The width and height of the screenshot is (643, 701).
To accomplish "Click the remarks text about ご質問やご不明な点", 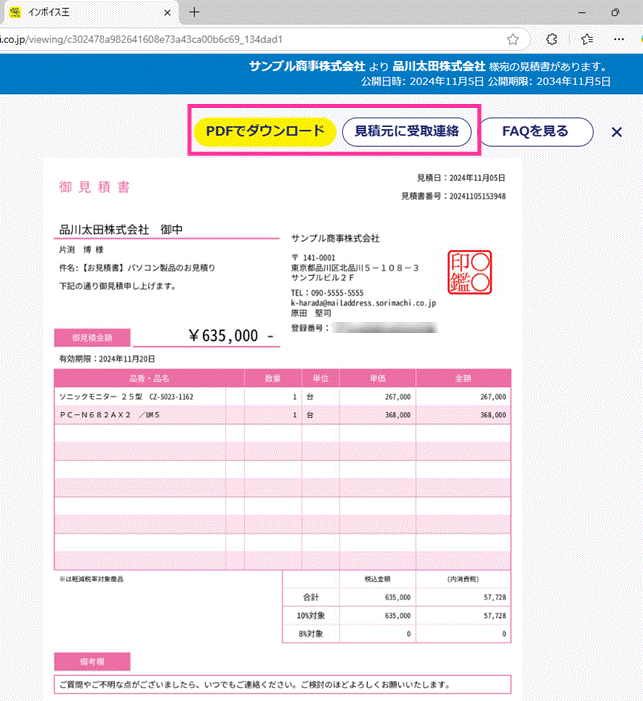I will [254, 684].
